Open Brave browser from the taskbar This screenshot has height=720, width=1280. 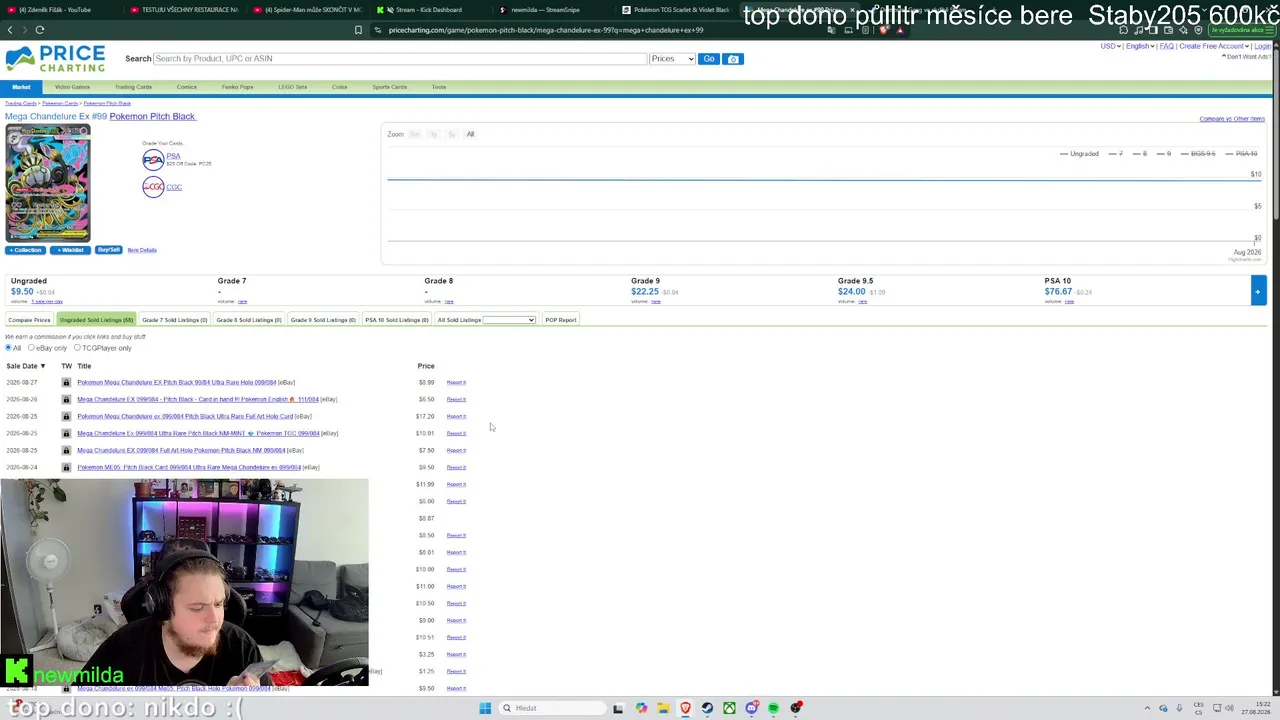point(685,708)
